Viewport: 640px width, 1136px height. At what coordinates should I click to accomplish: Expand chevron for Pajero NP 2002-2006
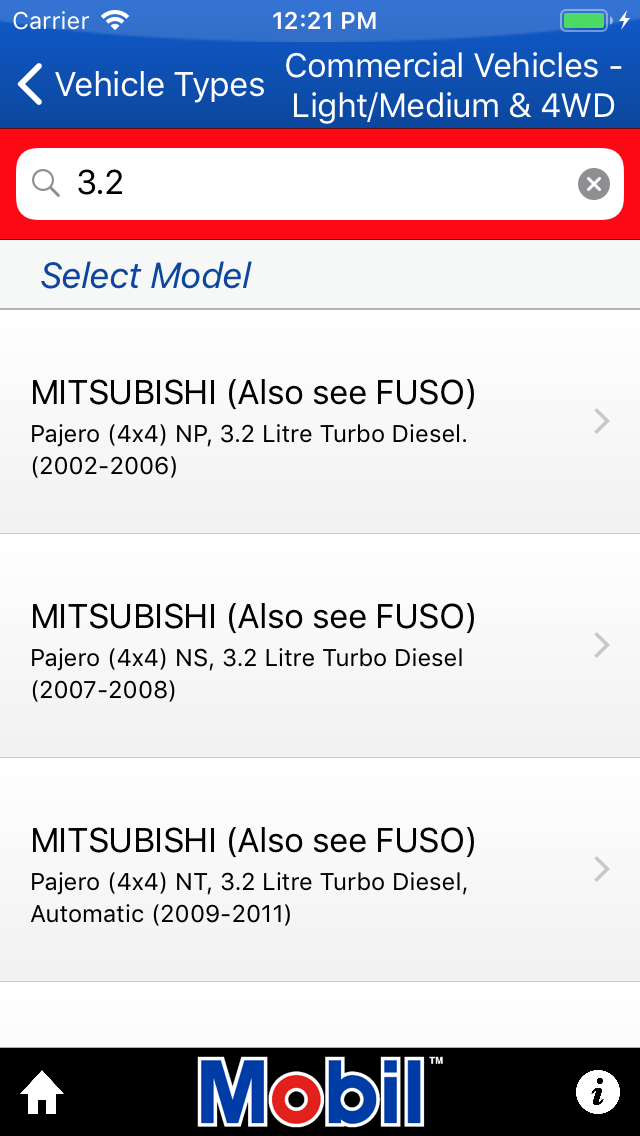click(601, 422)
